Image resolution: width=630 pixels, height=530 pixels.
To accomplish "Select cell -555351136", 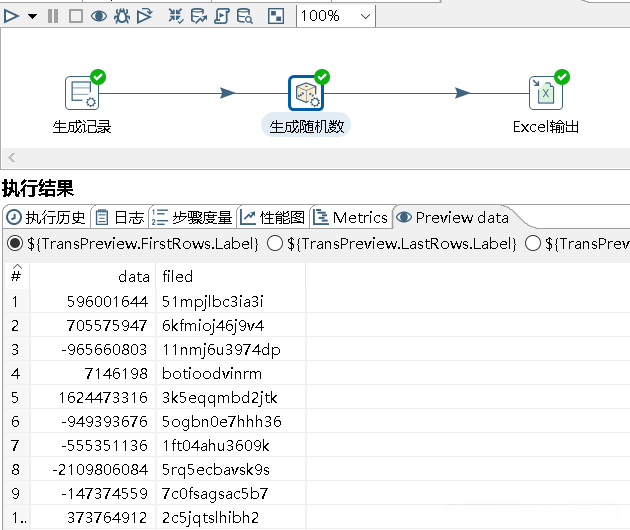I will point(93,445).
